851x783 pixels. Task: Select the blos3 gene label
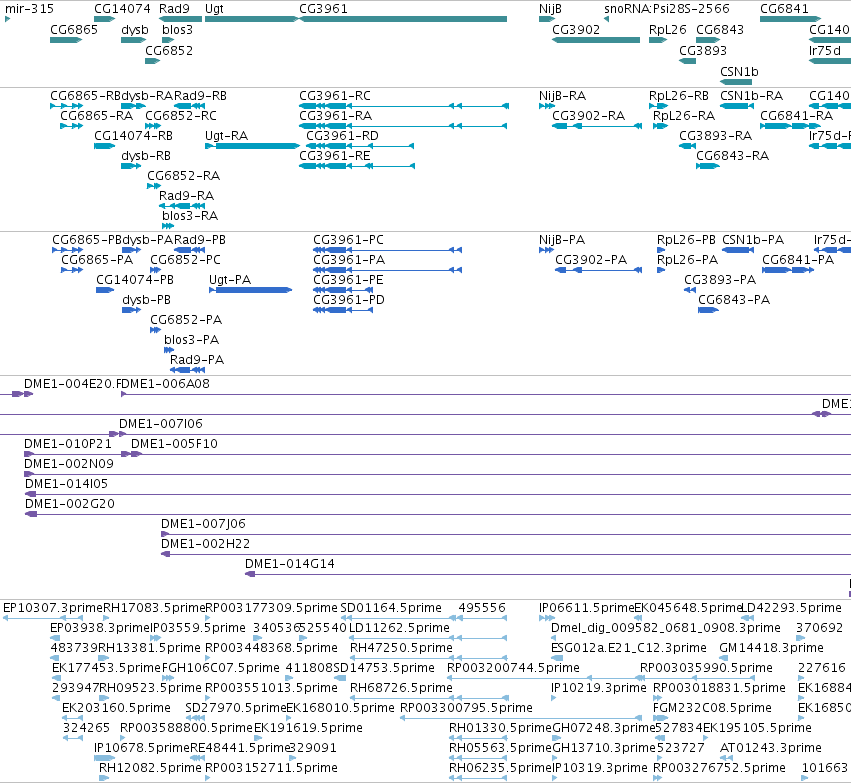177,29
